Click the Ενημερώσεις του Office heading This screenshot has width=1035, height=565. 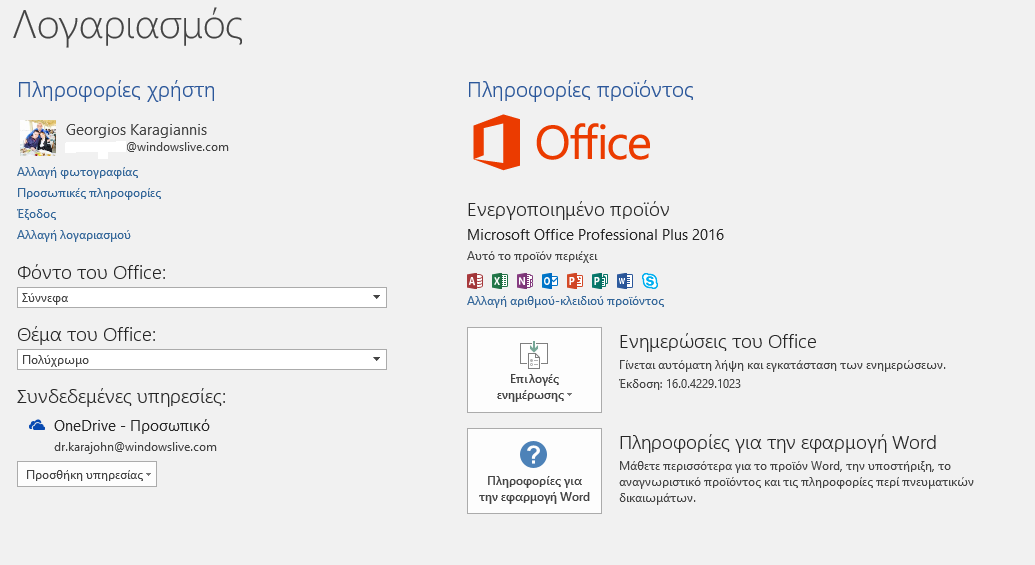pos(718,342)
